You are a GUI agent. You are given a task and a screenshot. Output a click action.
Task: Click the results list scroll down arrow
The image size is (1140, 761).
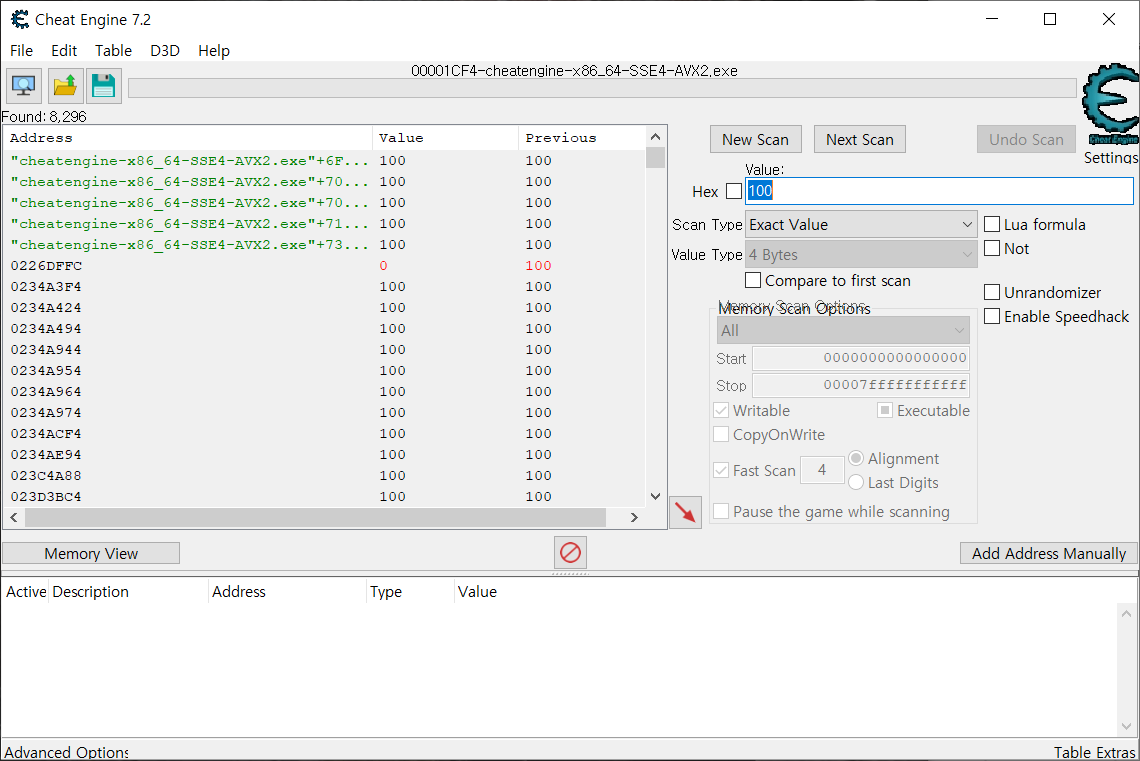click(x=655, y=496)
